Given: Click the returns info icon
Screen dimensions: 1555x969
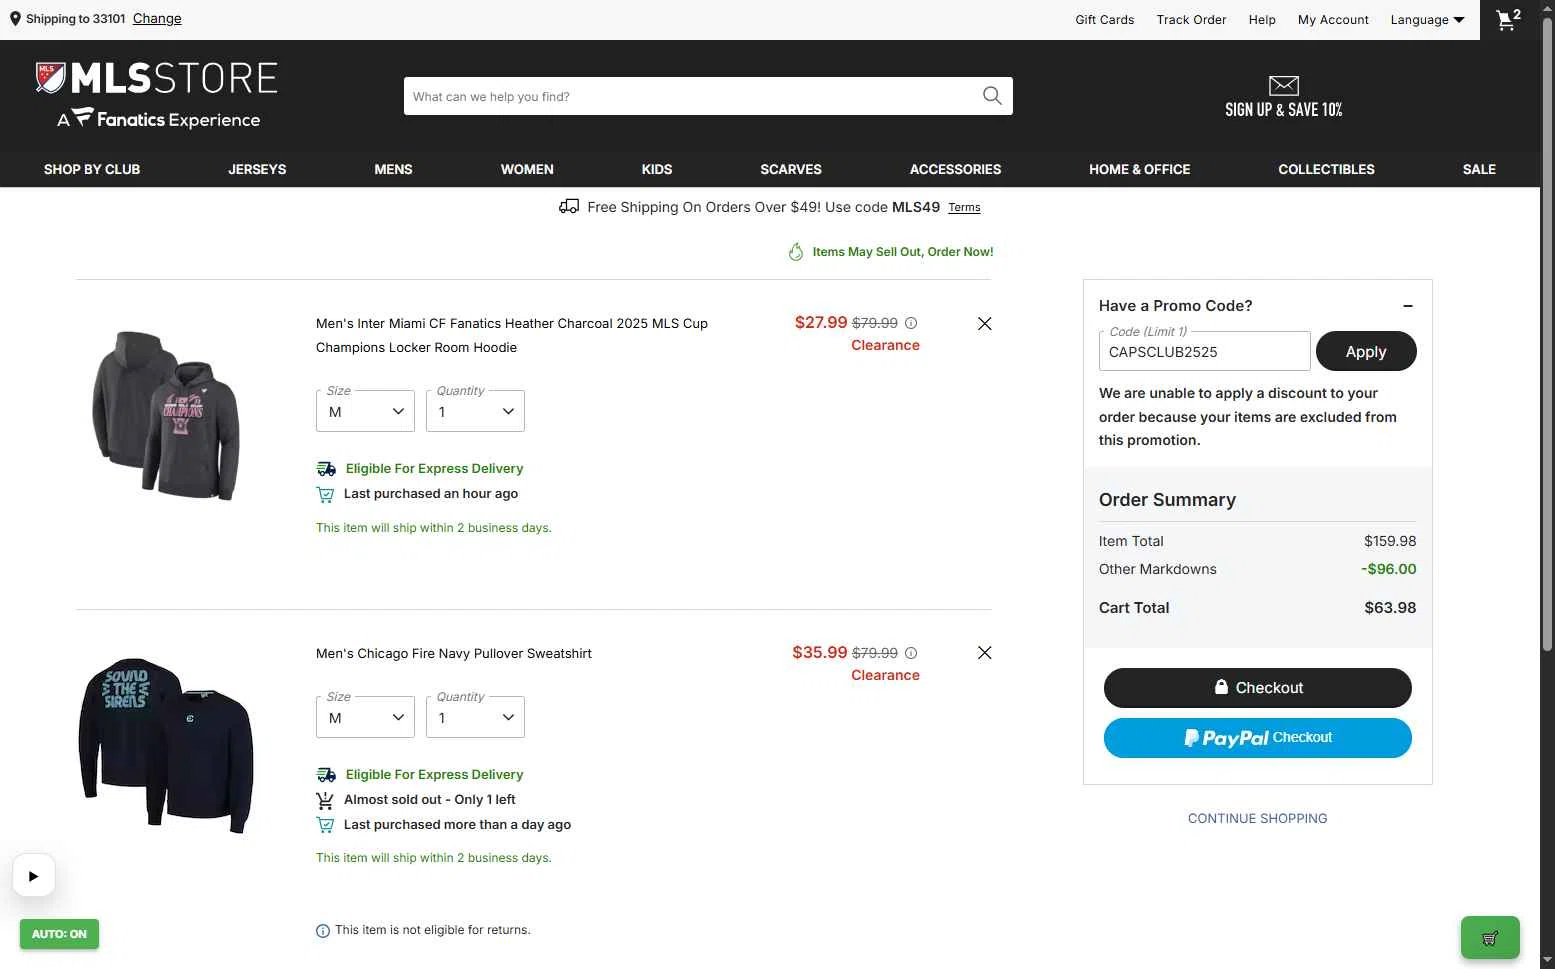Looking at the screenshot, I should point(323,931).
